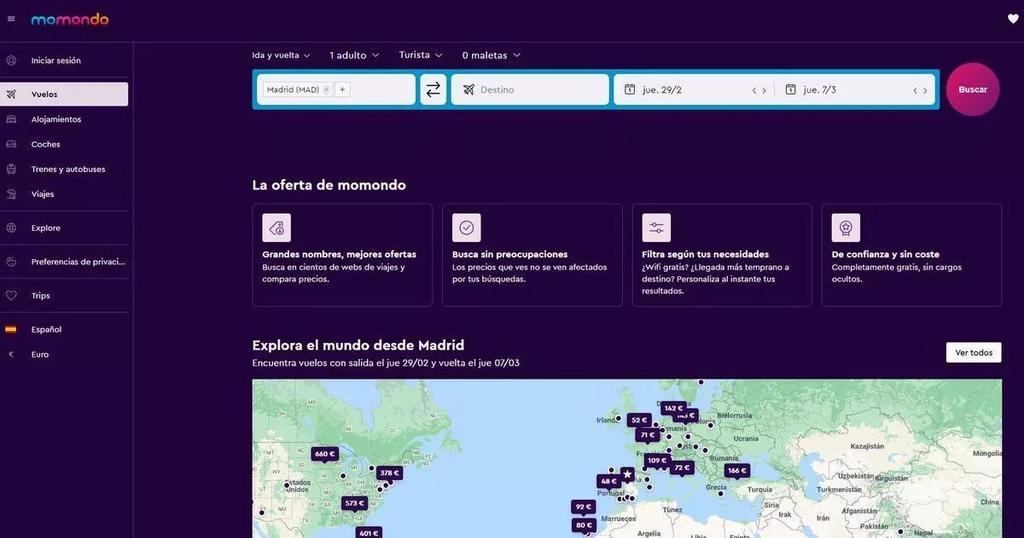Image resolution: width=1024 pixels, height=538 pixels.
Task: Click the momondo logo
Action: pos(70,20)
